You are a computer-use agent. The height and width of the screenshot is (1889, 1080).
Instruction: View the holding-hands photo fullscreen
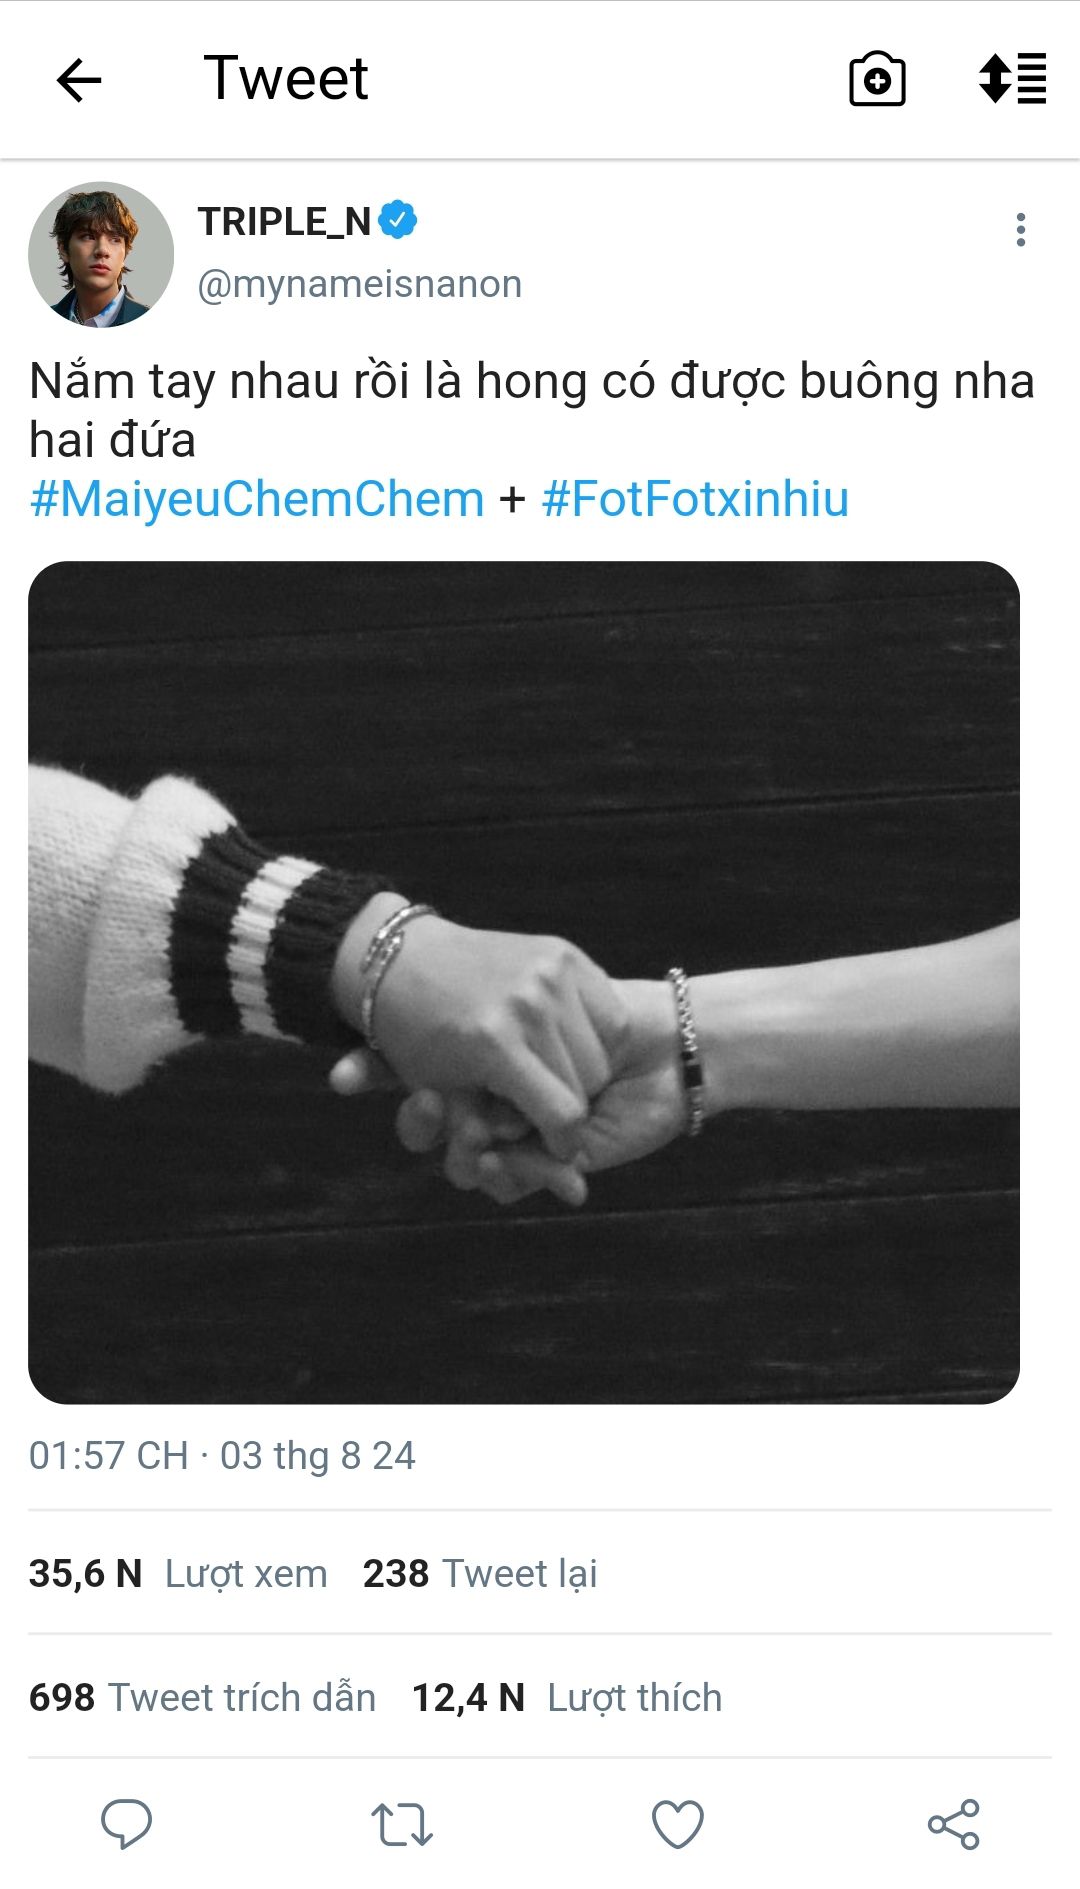pyautogui.click(x=524, y=982)
